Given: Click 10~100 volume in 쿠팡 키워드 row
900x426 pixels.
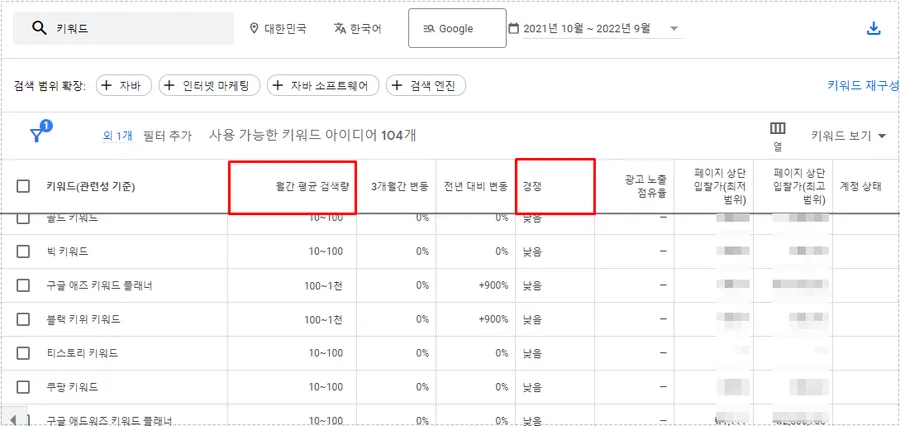Looking at the screenshot, I should [326, 388].
